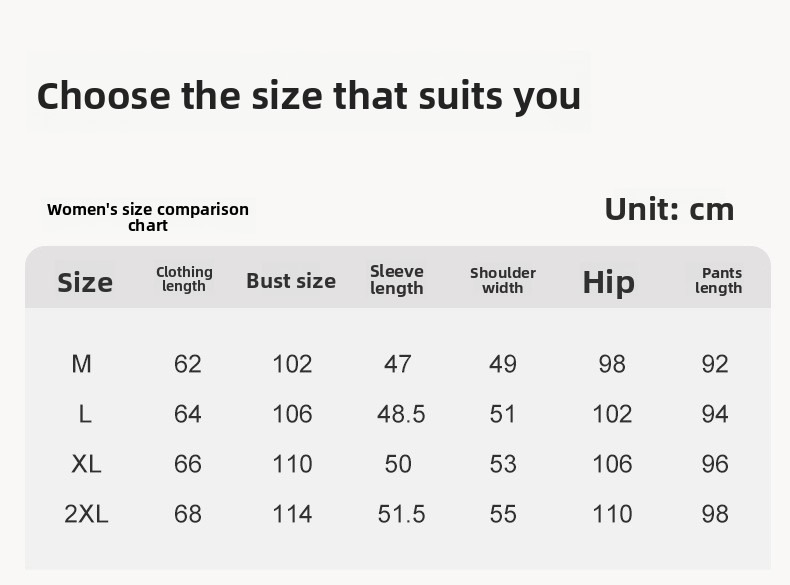Click the pants length value 94
The height and width of the screenshot is (585, 790).
click(715, 414)
